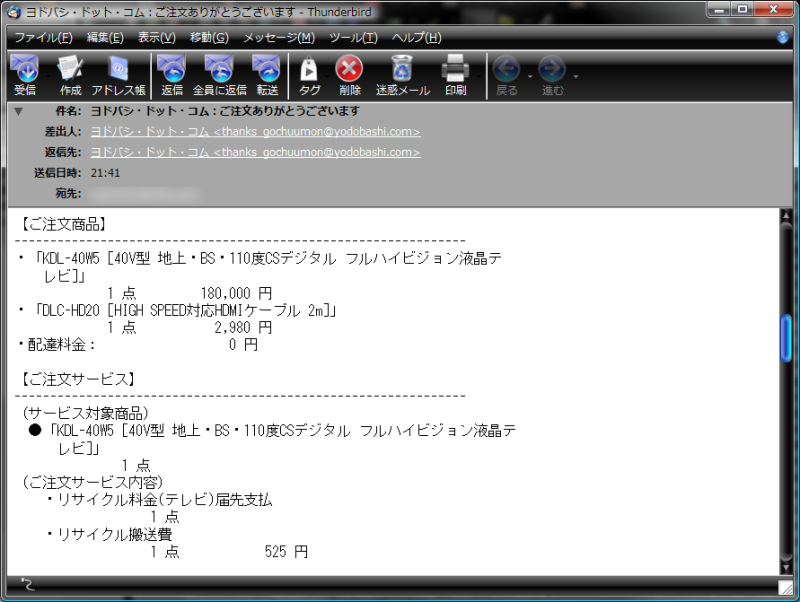Click the 525 円 price text
The image size is (800, 602).
pos(286,551)
